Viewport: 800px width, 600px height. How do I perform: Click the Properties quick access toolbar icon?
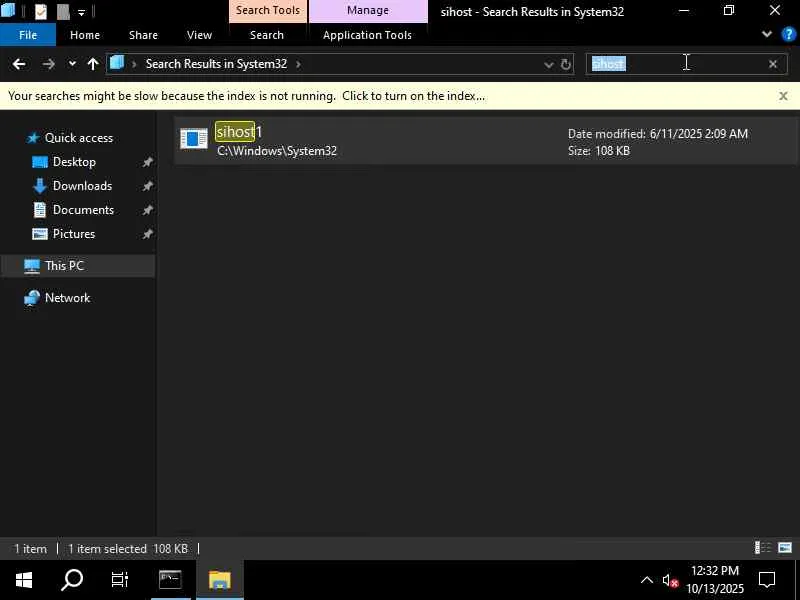(x=40, y=11)
